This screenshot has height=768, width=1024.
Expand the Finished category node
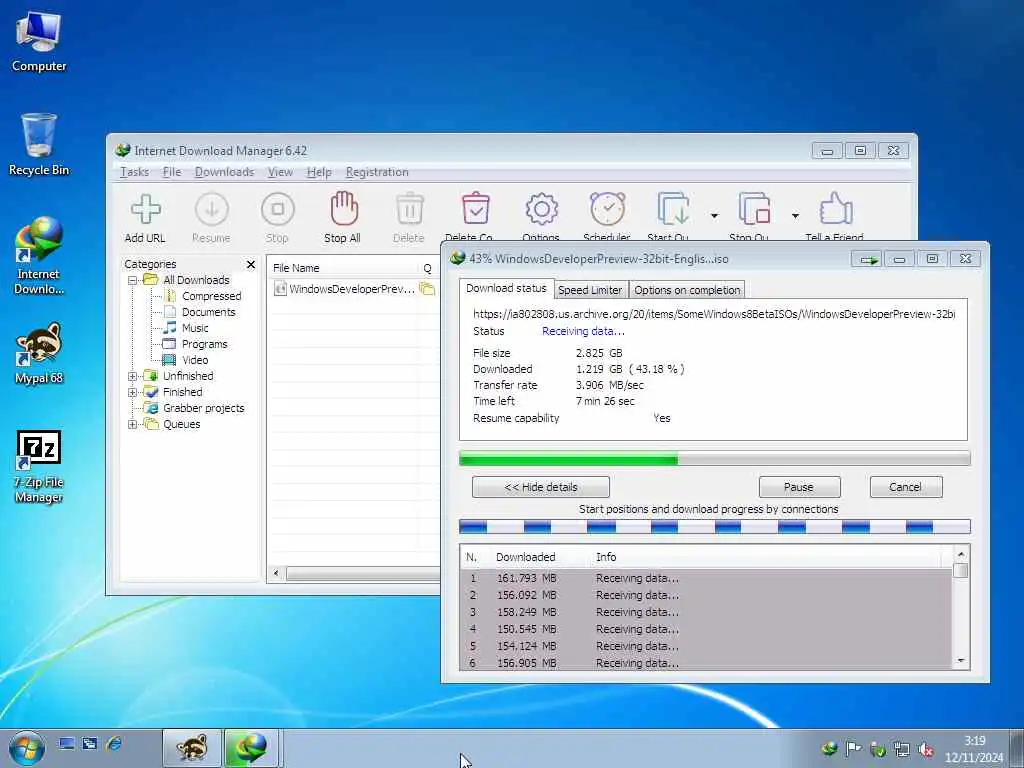coord(133,392)
